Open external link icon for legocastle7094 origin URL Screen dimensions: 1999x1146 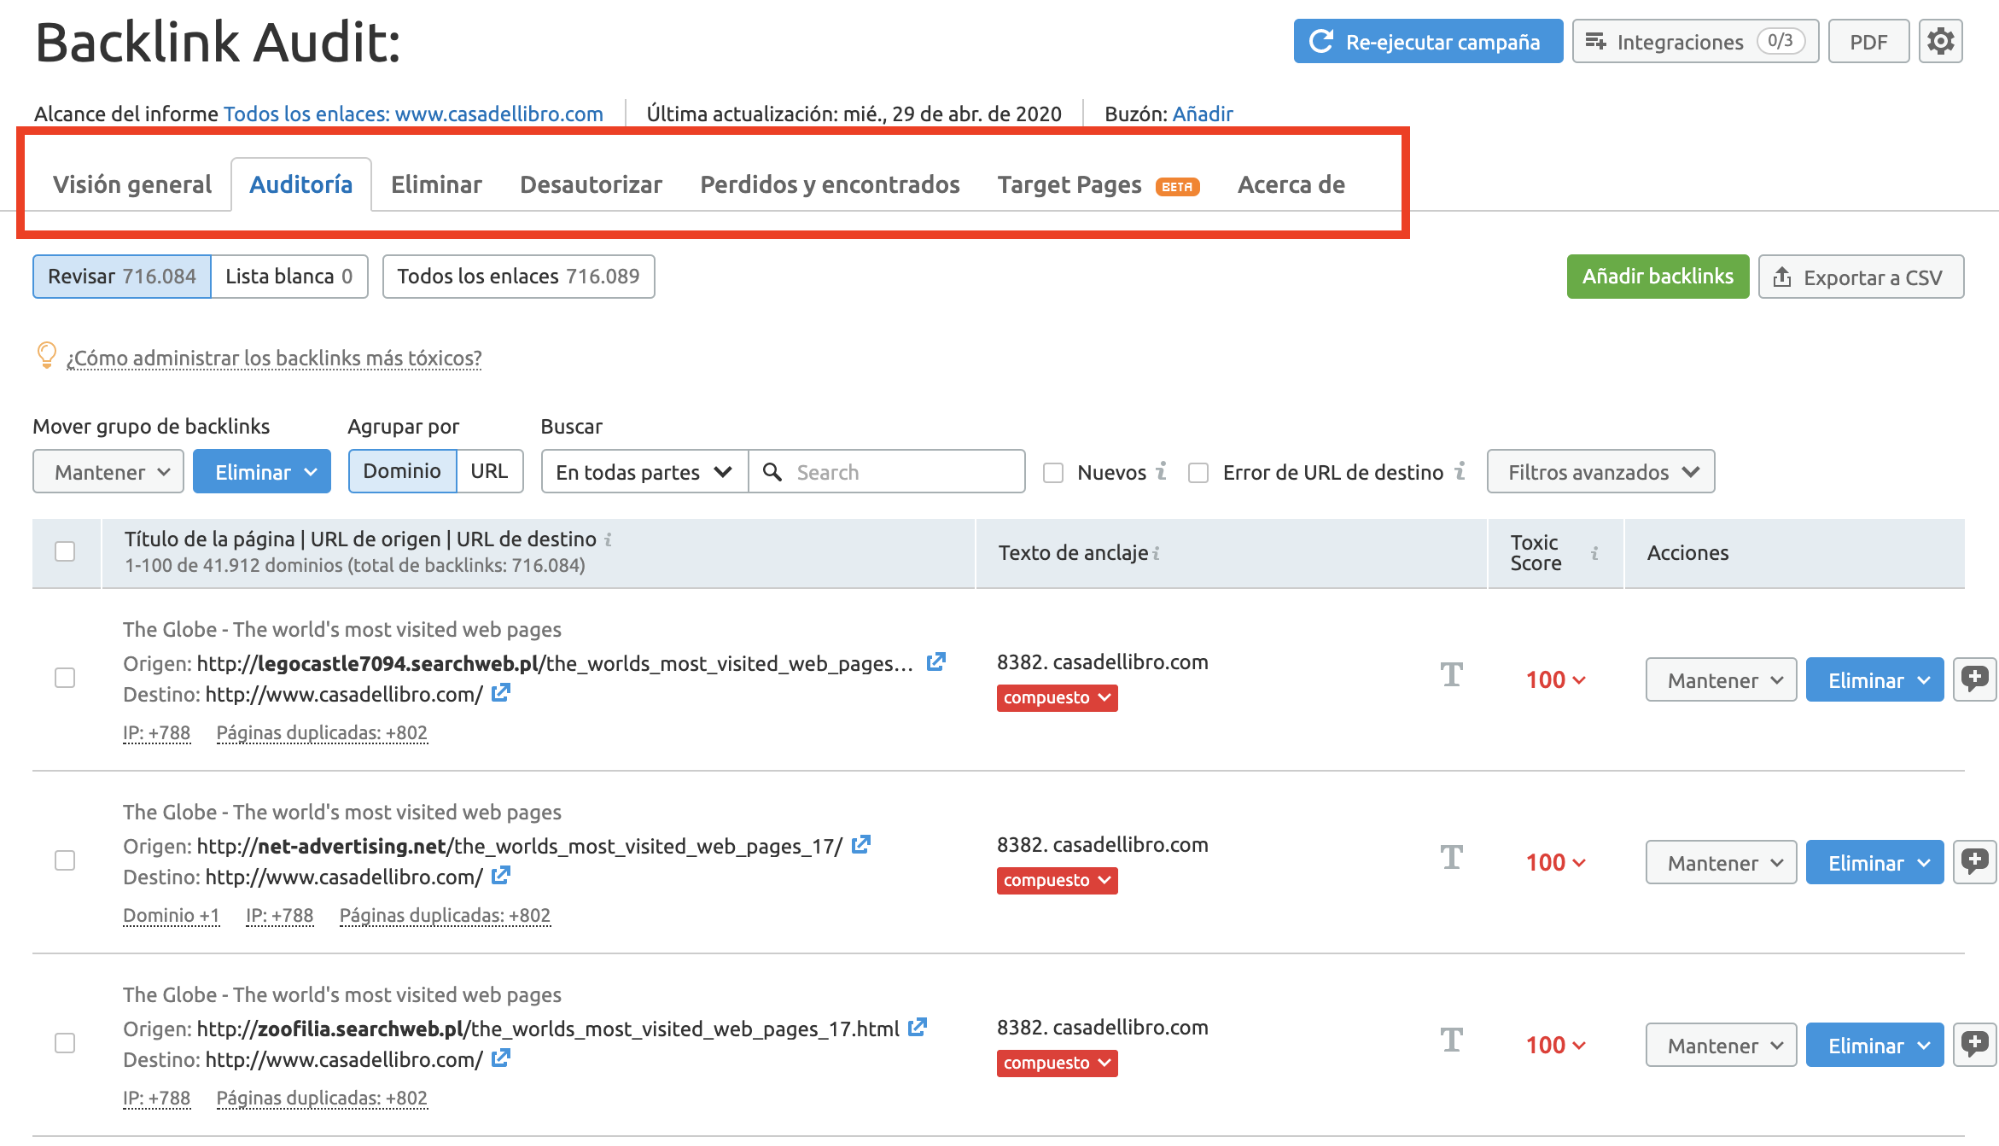tap(936, 662)
